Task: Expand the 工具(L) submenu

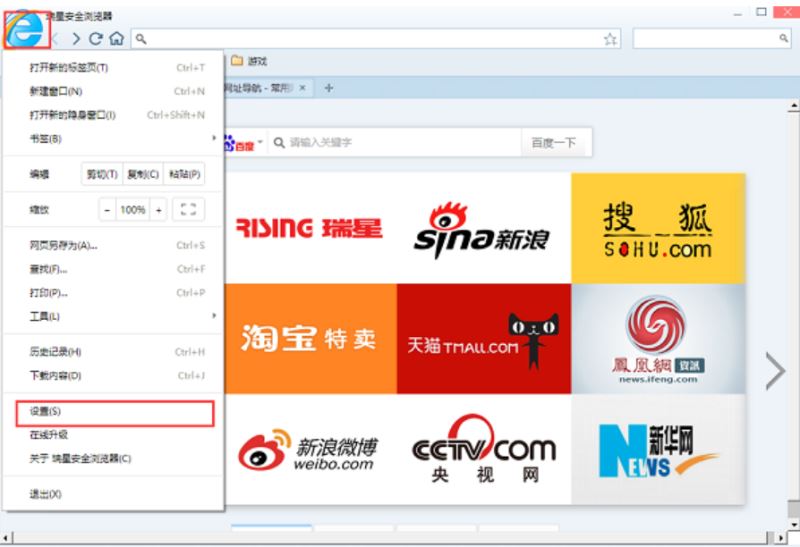Action: click(113, 316)
